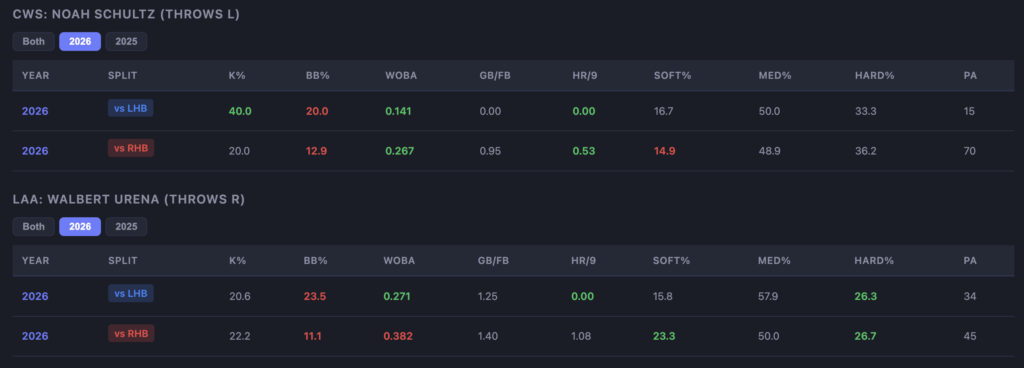Click PA column header in Urena table
Screen dimensions: 1024x368
(970, 260)
